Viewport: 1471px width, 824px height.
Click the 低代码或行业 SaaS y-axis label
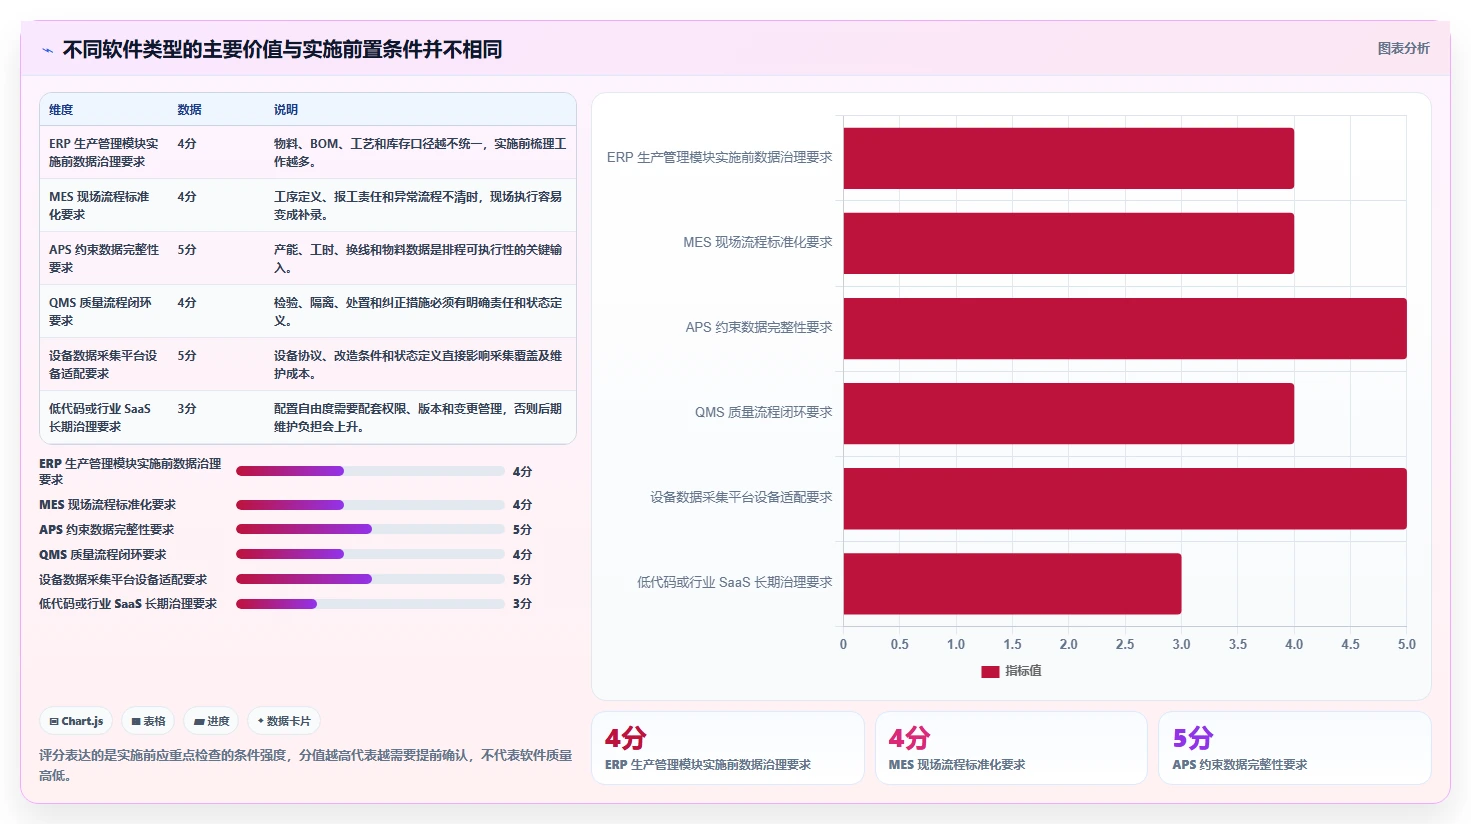[735, 583]
